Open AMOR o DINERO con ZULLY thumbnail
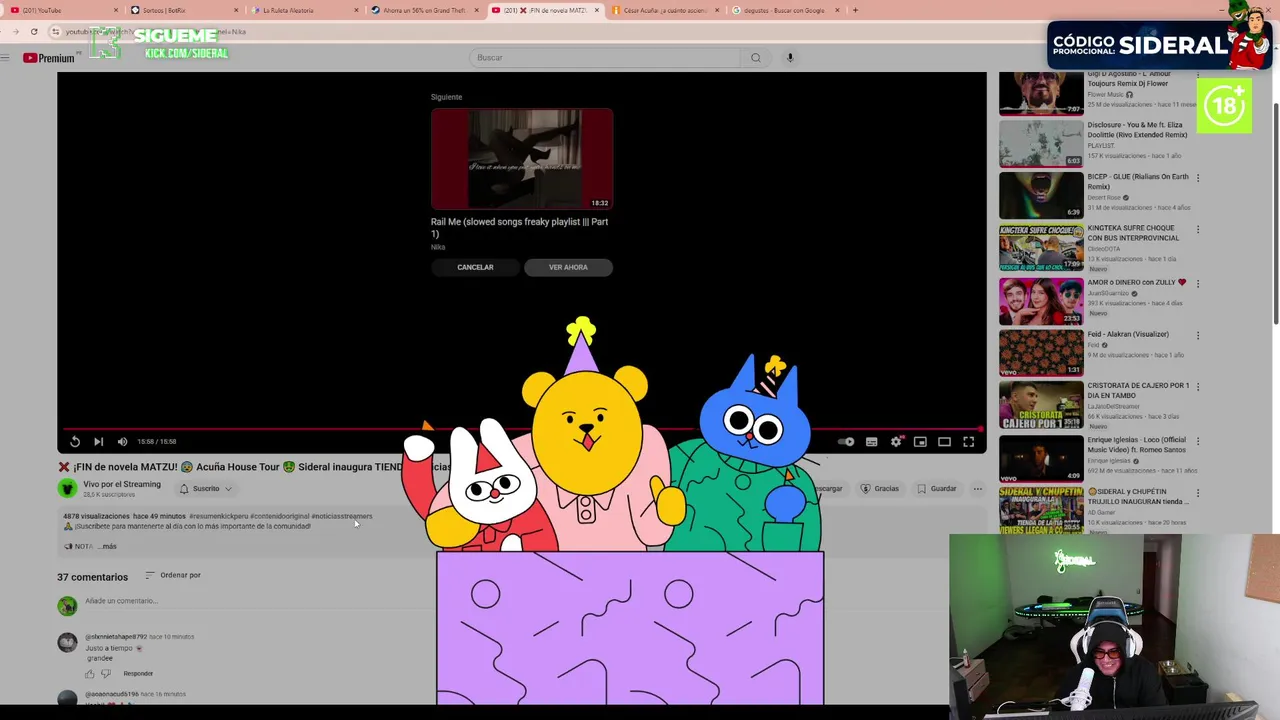 click(1041, 300)
